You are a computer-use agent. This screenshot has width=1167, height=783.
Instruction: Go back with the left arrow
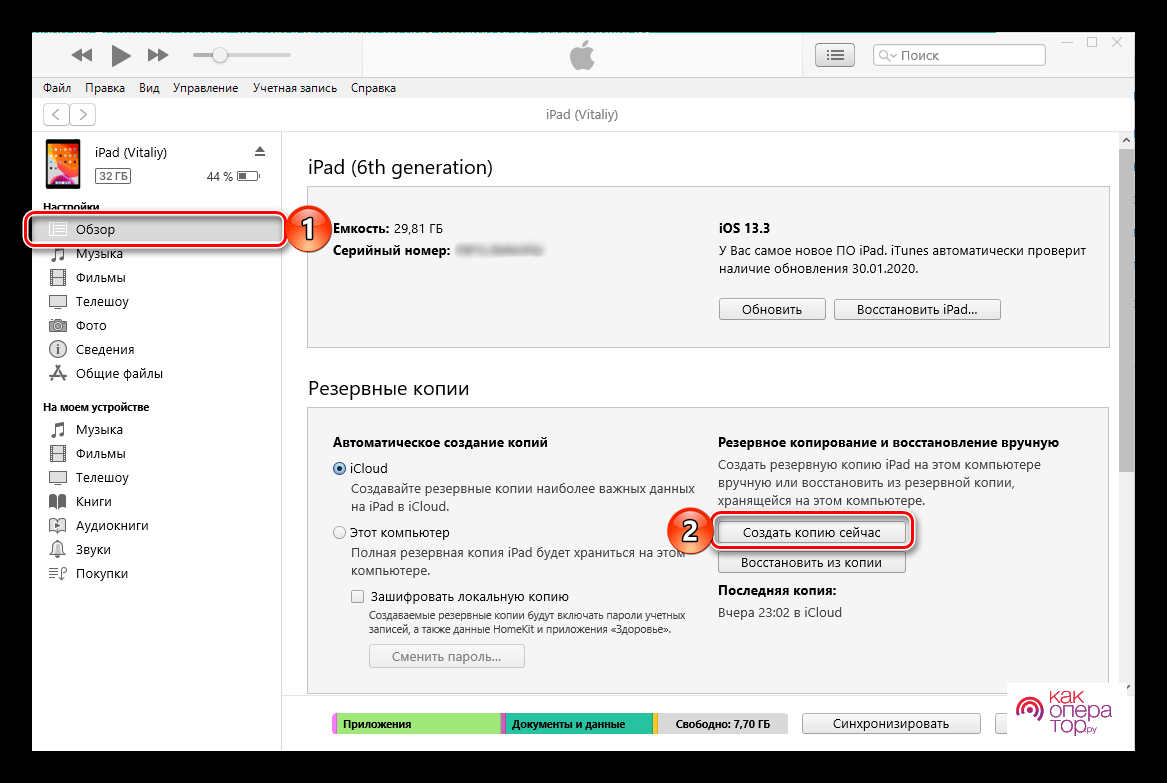[x=57, y=115]
